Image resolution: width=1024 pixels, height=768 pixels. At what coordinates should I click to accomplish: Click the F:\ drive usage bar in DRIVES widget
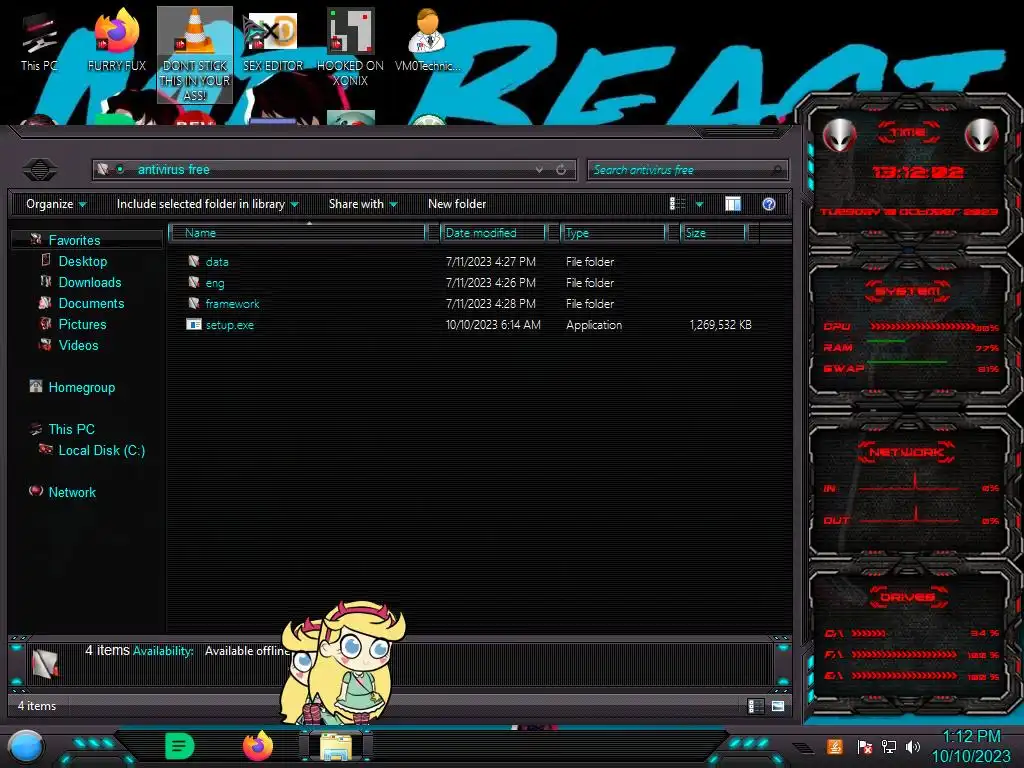click(x=904, y=654)
